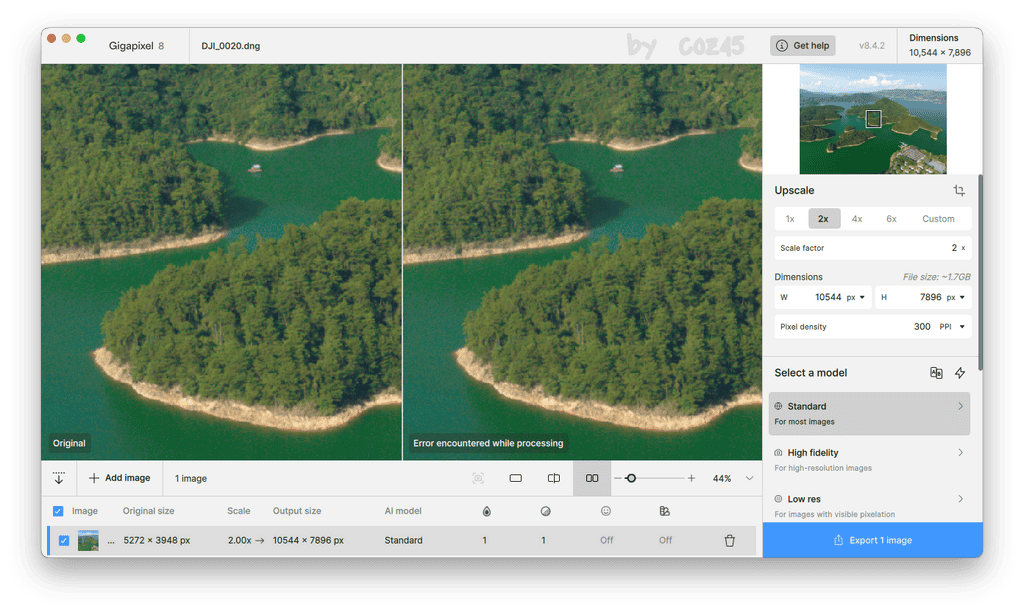Click the Get help button

coord(803,46)
